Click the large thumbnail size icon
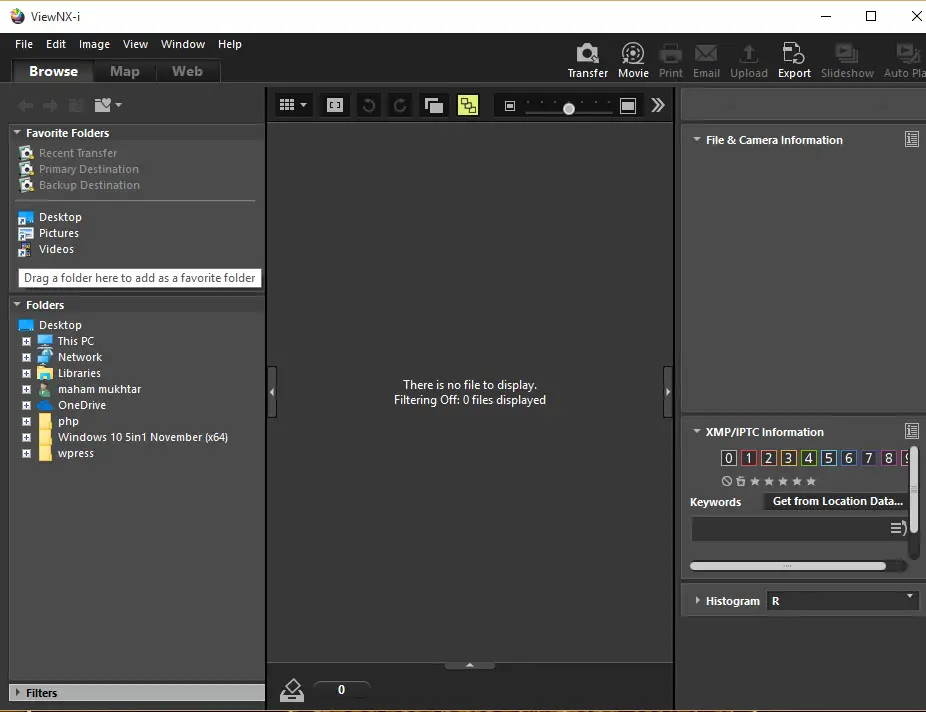 tap(628, 106)
